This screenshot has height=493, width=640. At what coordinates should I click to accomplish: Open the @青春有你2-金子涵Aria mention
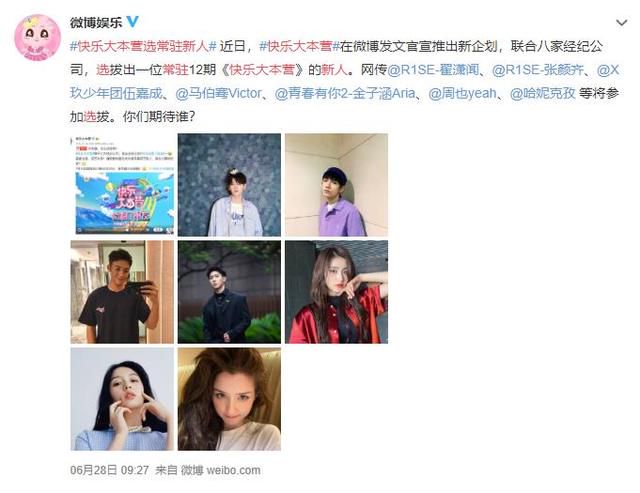(345, 93)
